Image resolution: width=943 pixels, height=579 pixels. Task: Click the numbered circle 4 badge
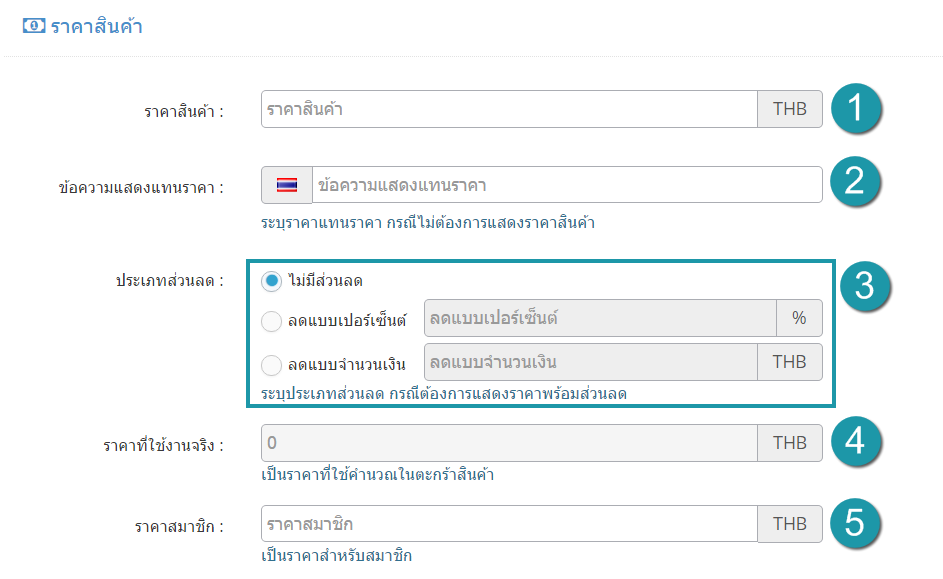pyautogui.click(x=856, y=442)
